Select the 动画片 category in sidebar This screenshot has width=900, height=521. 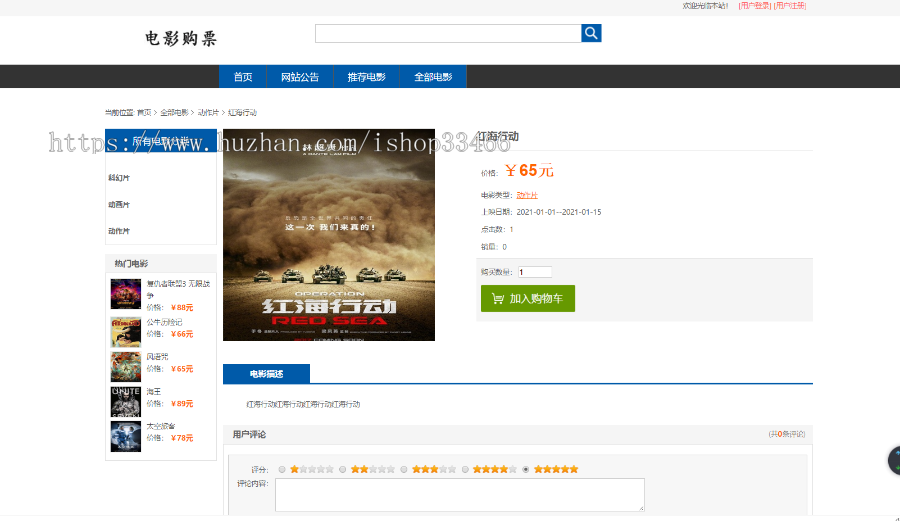119,205
